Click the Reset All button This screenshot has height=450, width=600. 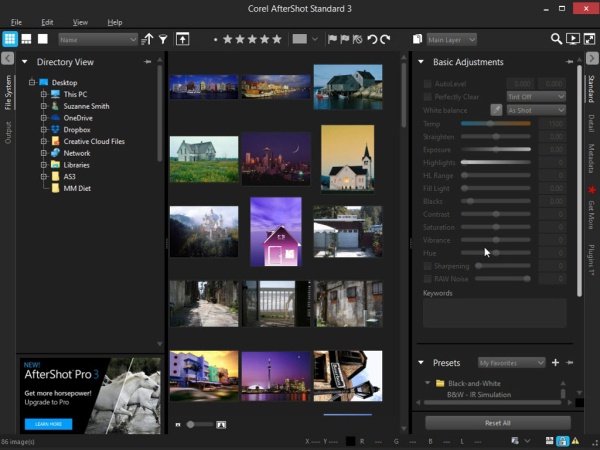497,423
